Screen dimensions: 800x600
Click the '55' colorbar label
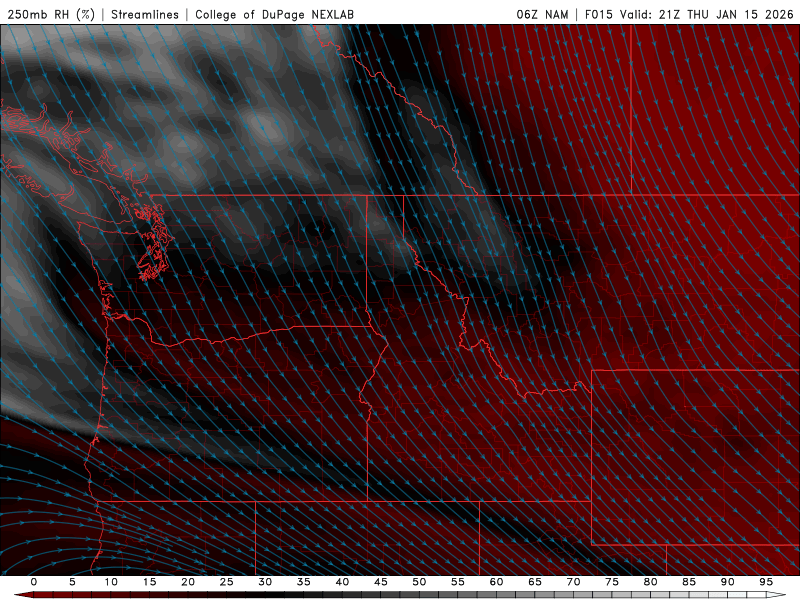coord(458,582)
